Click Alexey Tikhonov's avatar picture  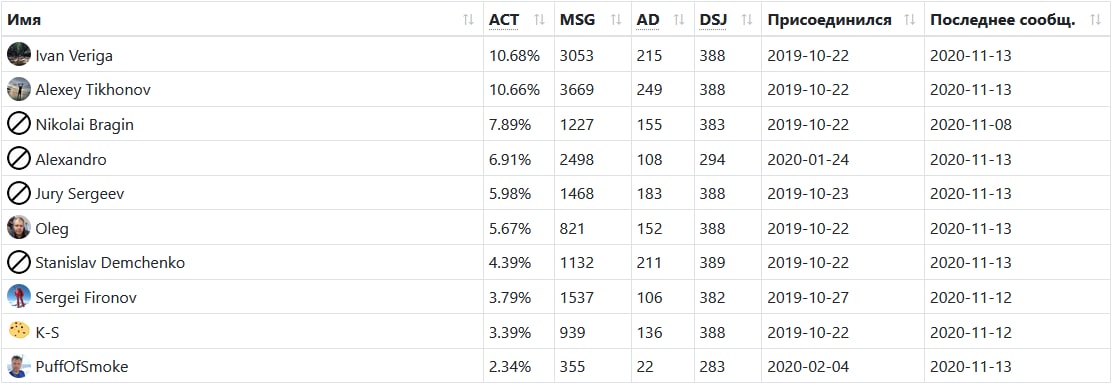click(19, 89)
